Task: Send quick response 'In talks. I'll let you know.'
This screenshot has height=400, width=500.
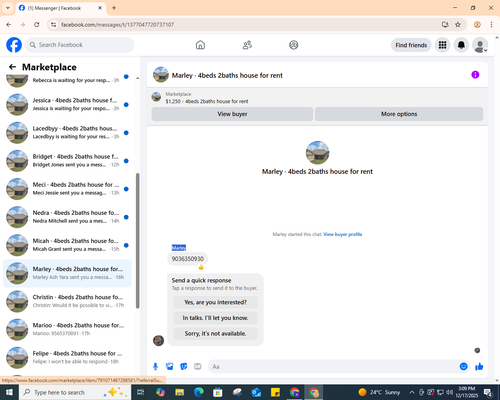Action: [215, 318]
